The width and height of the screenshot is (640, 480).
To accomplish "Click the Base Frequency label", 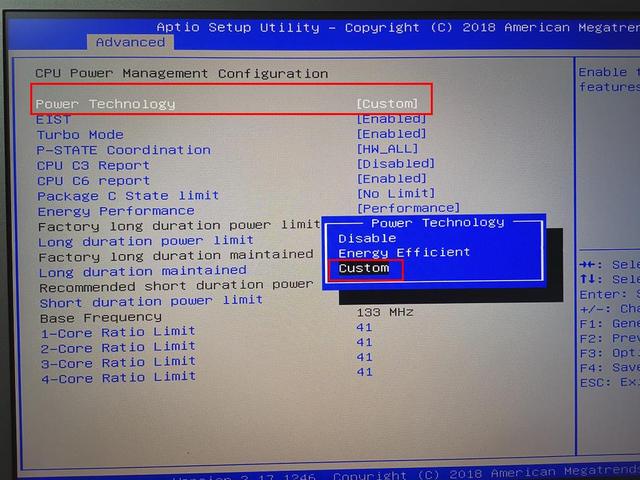I will [x=101, y=318].
